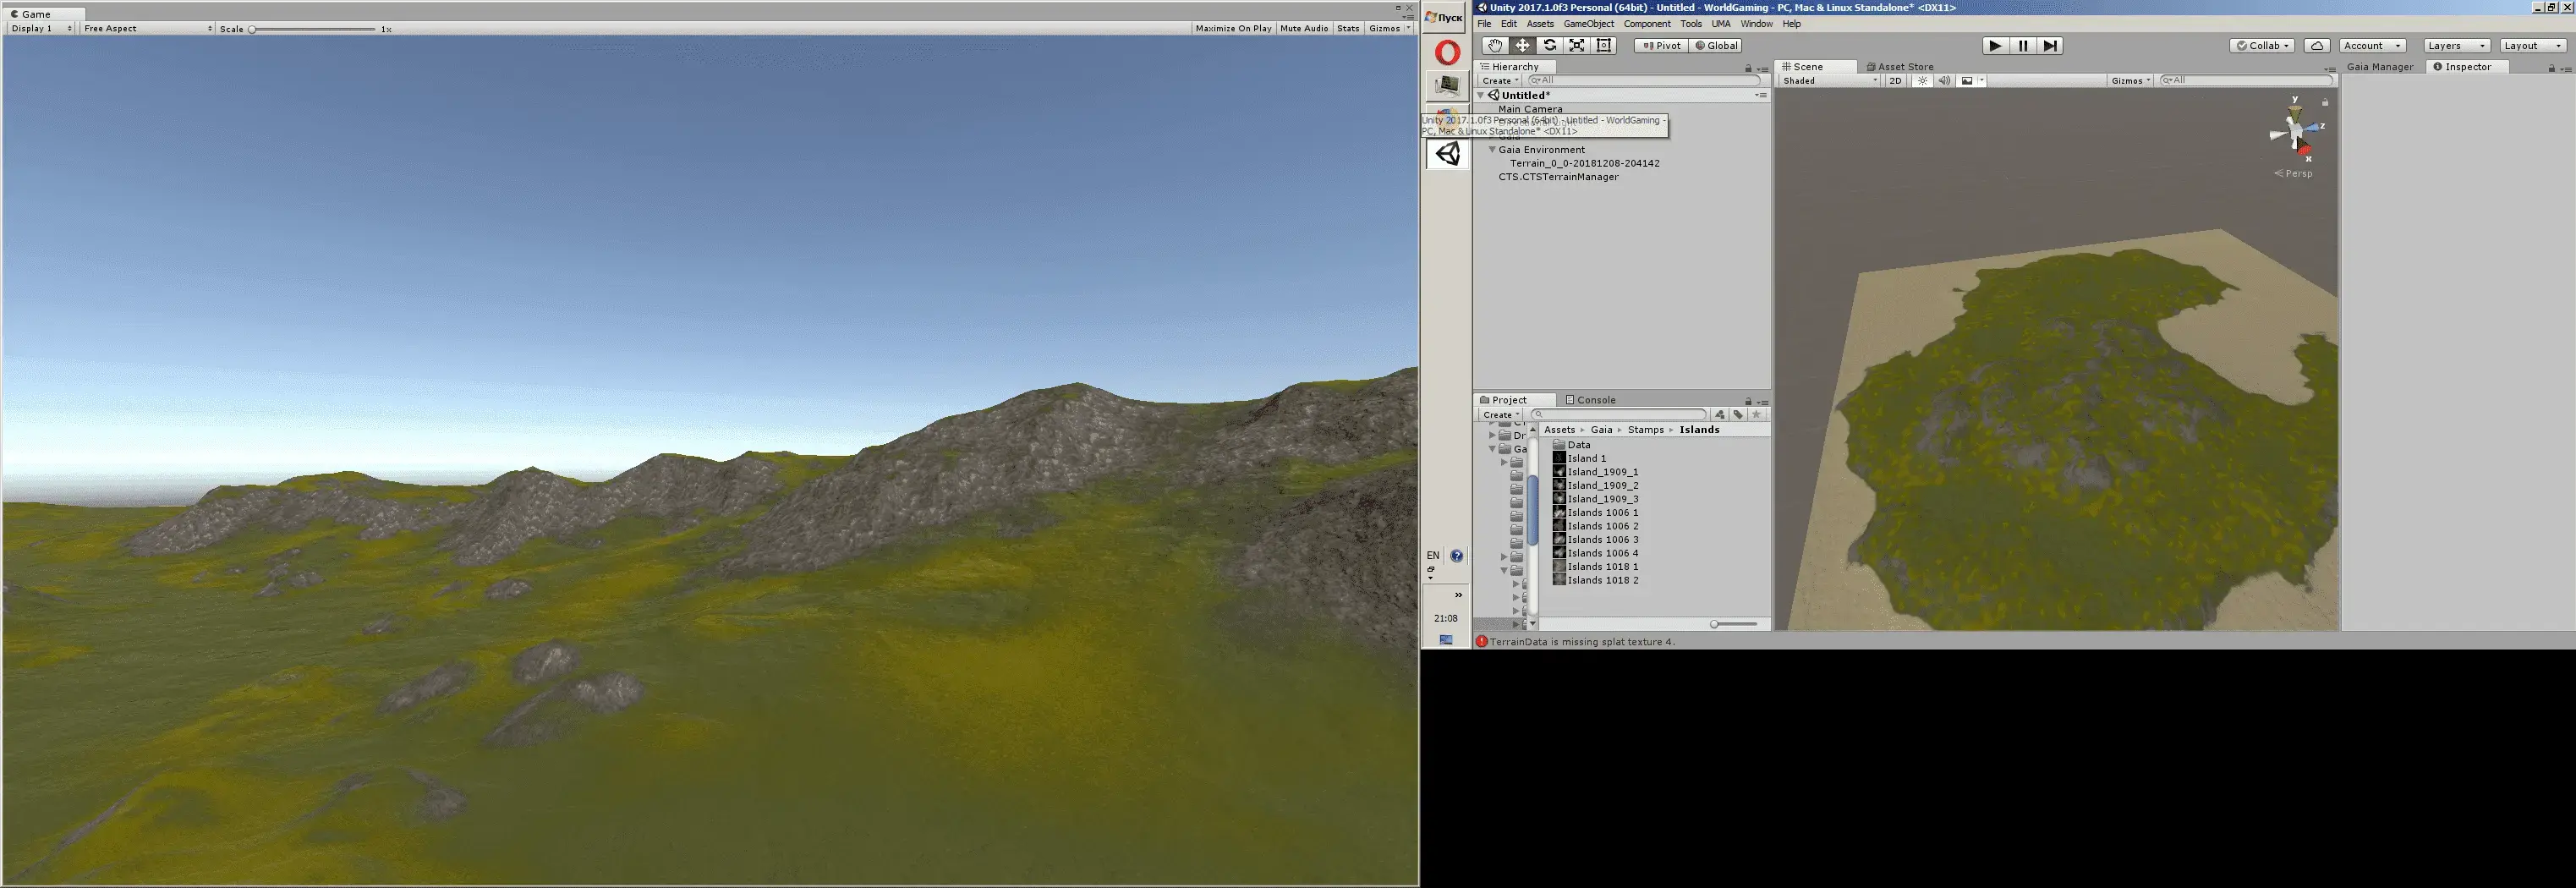Toggle Mute Audio in Game view
The width and height of the screenshot is (2576, 888).
(1304, 28)
